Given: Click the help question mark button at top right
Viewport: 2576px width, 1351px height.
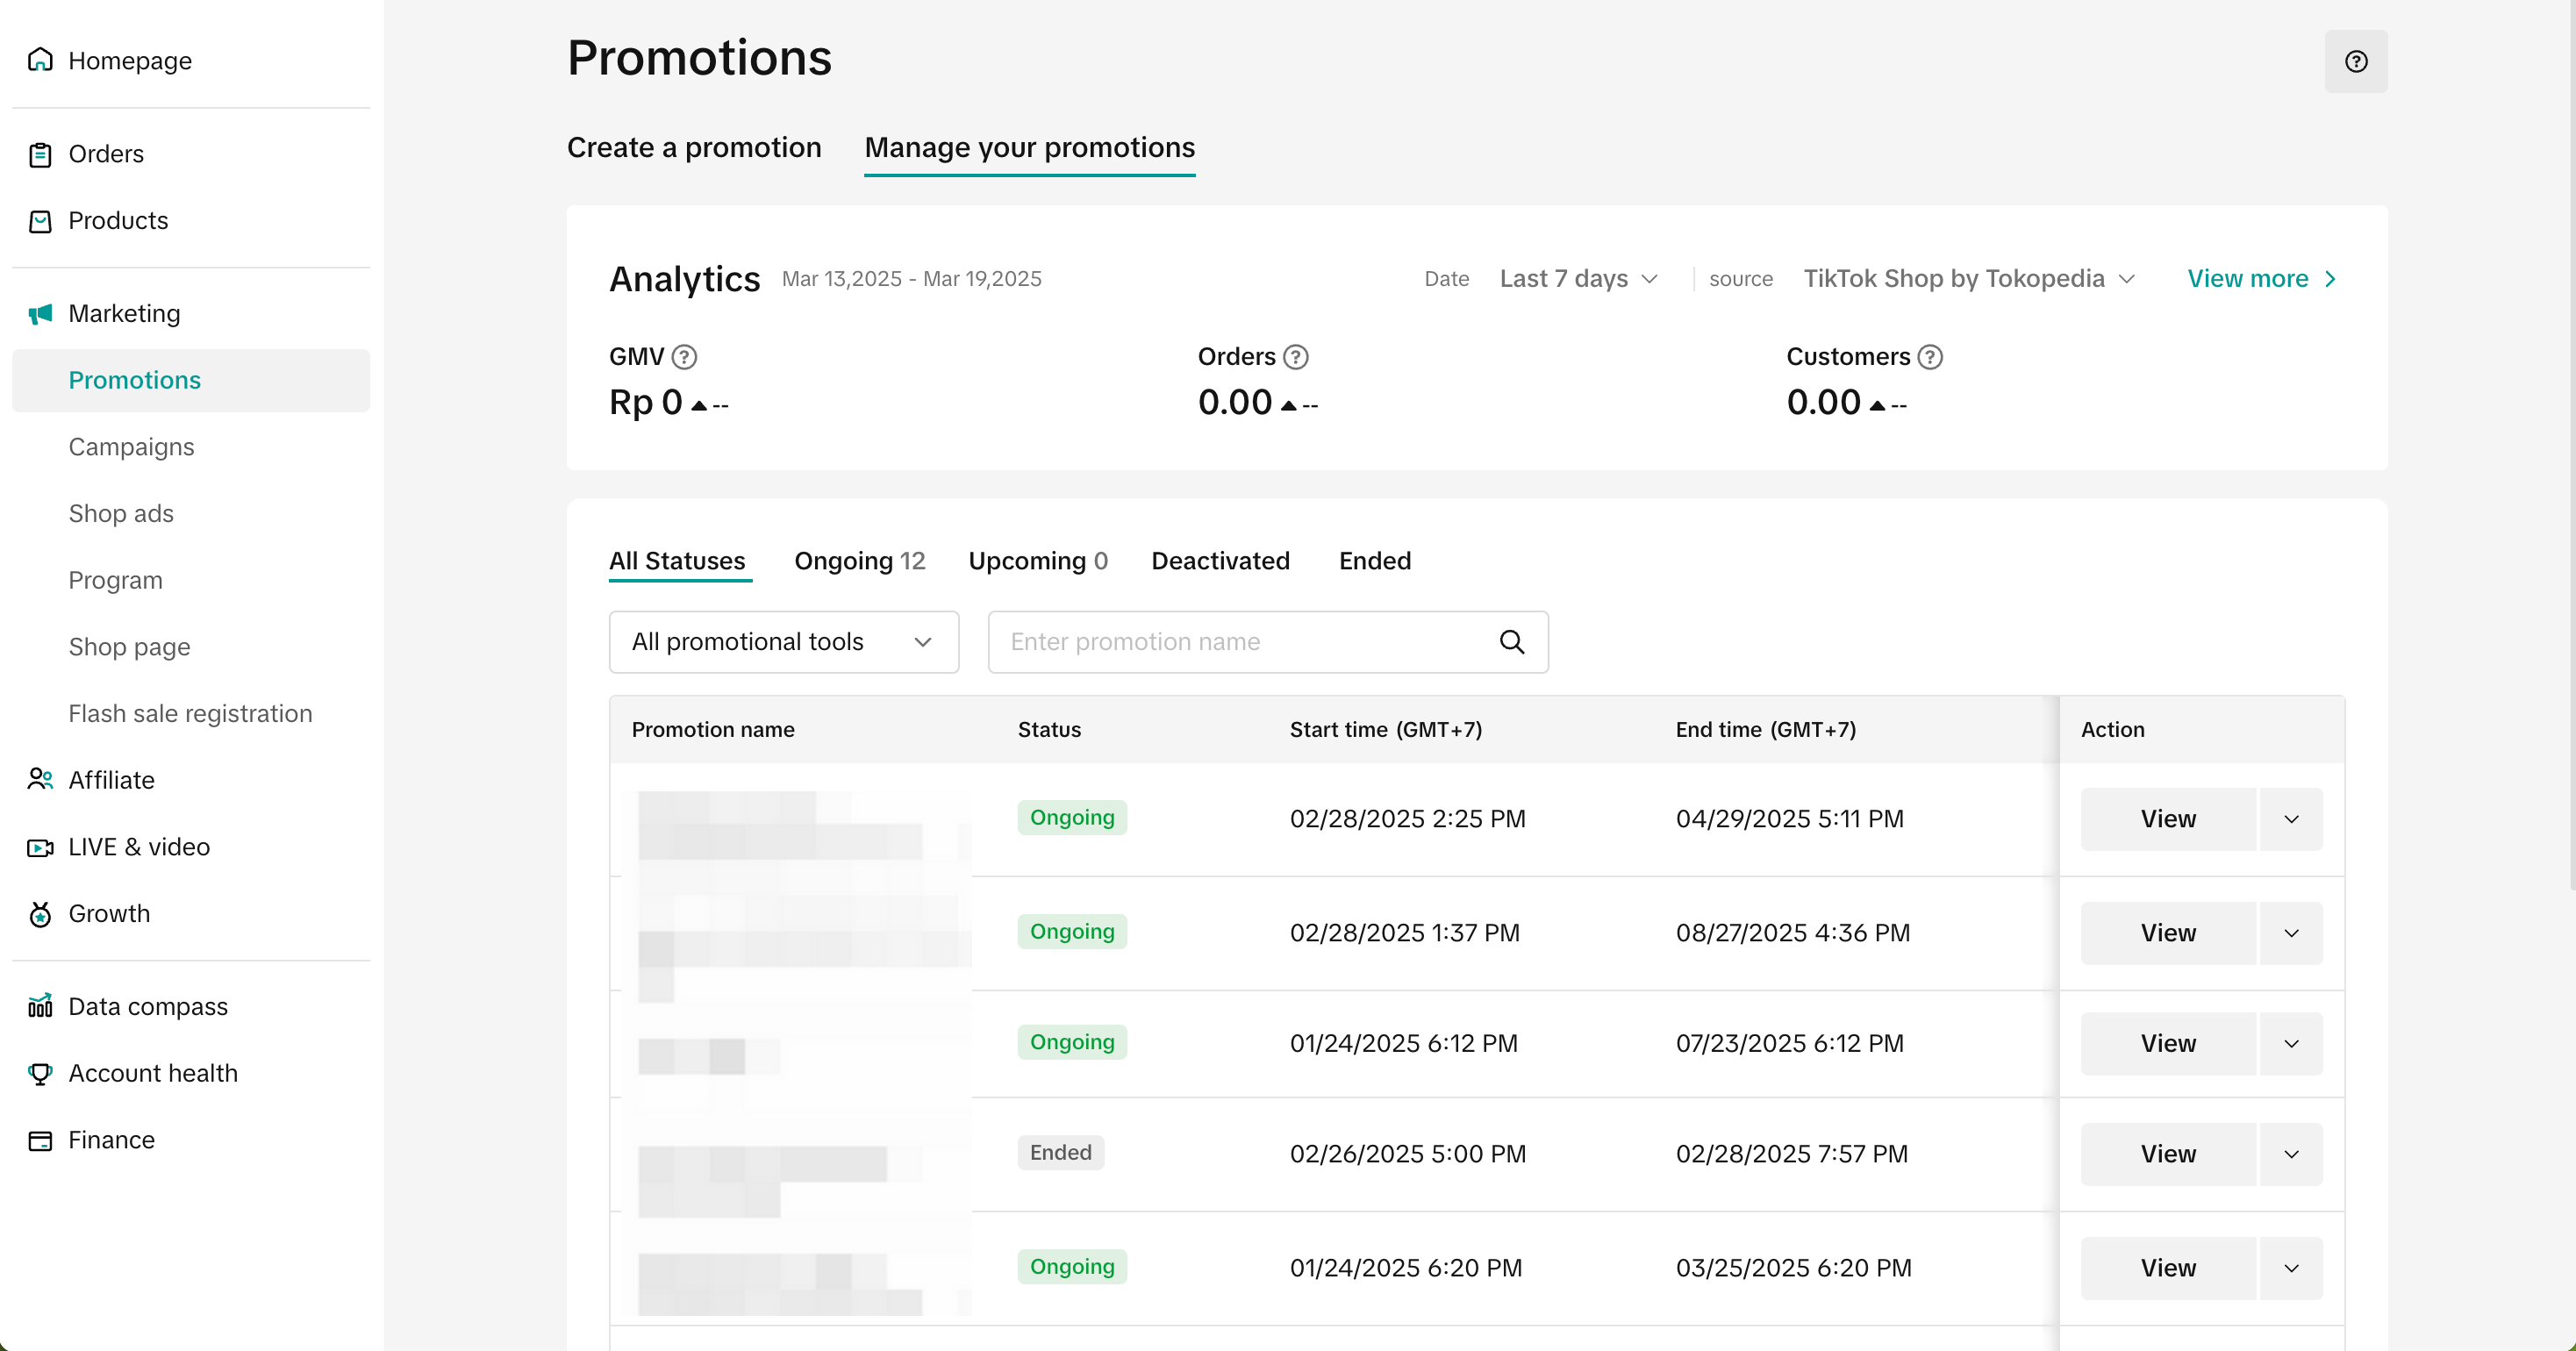Looking at the screenshot, I should tap(2355, 62).
